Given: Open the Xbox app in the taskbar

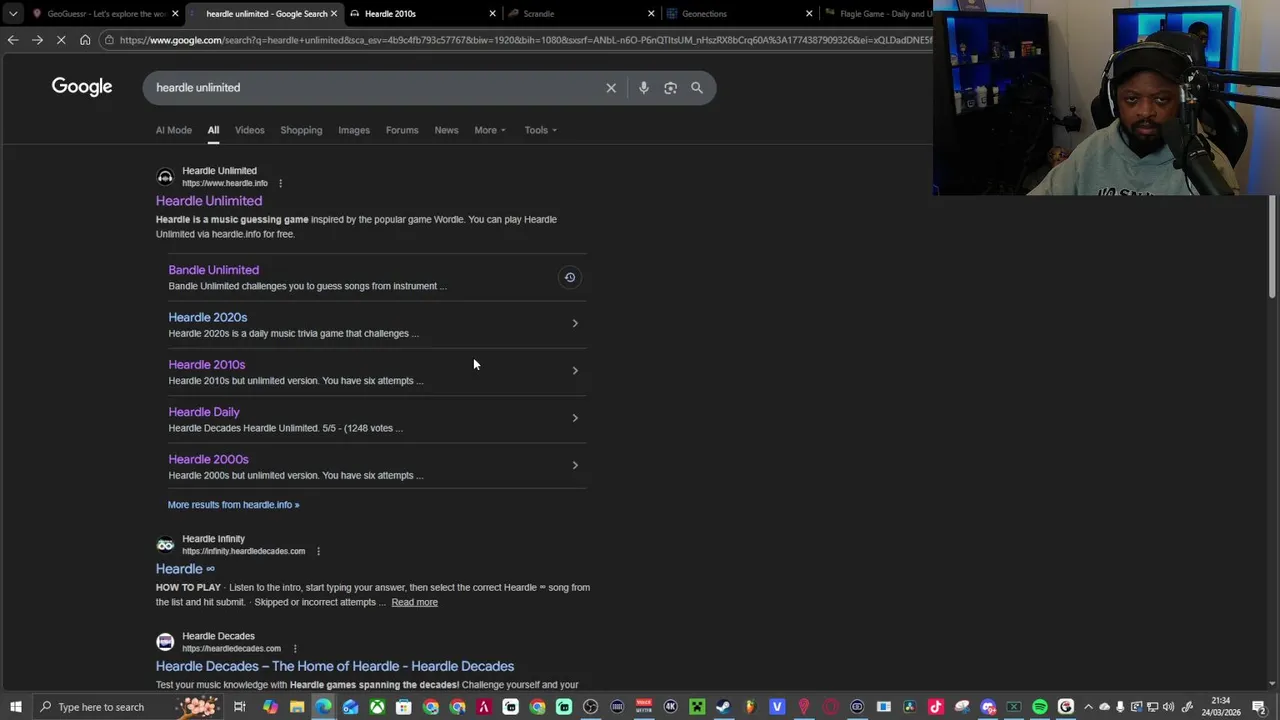Looking at the screenshot, I should [377, 707].
